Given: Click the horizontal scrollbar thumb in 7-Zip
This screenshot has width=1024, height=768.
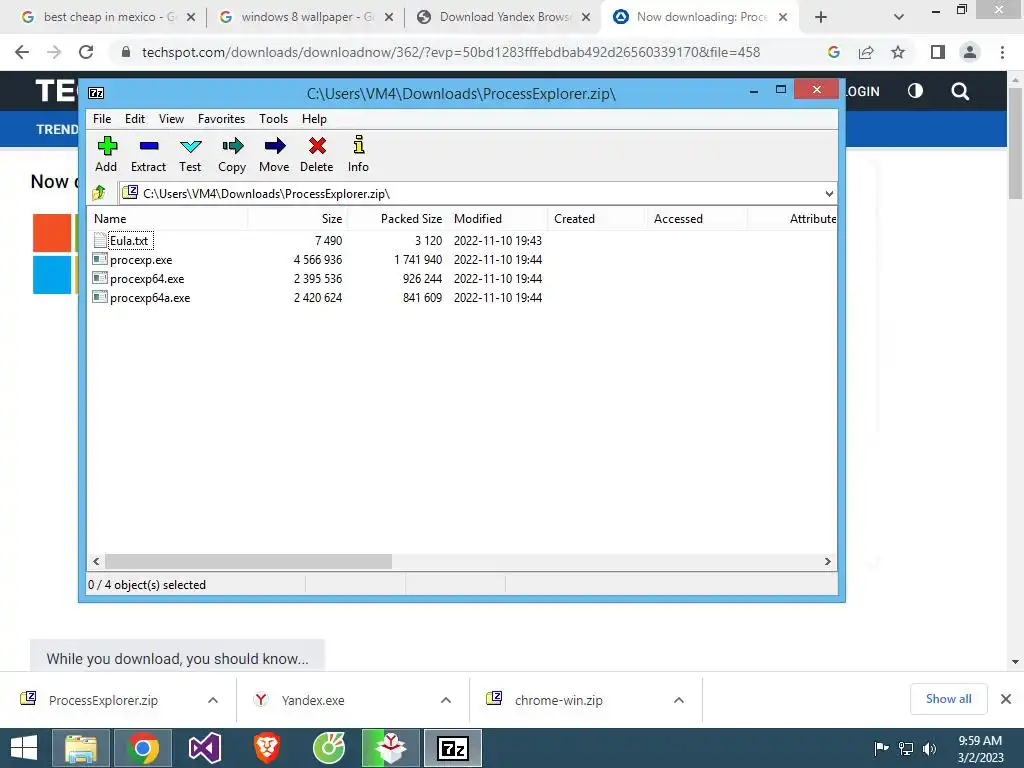Looking at the screenshot, I should point(248,562).
